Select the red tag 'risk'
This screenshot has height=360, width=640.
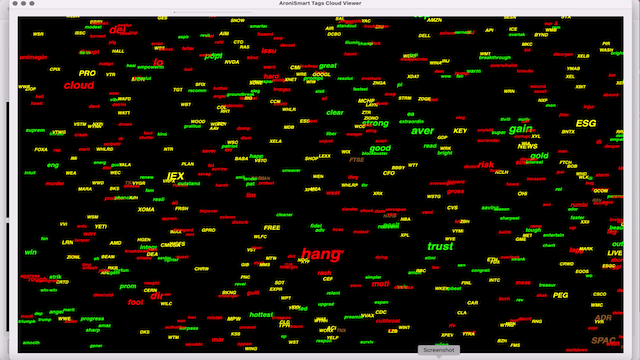pyautogui.click(x=486, y=164)
